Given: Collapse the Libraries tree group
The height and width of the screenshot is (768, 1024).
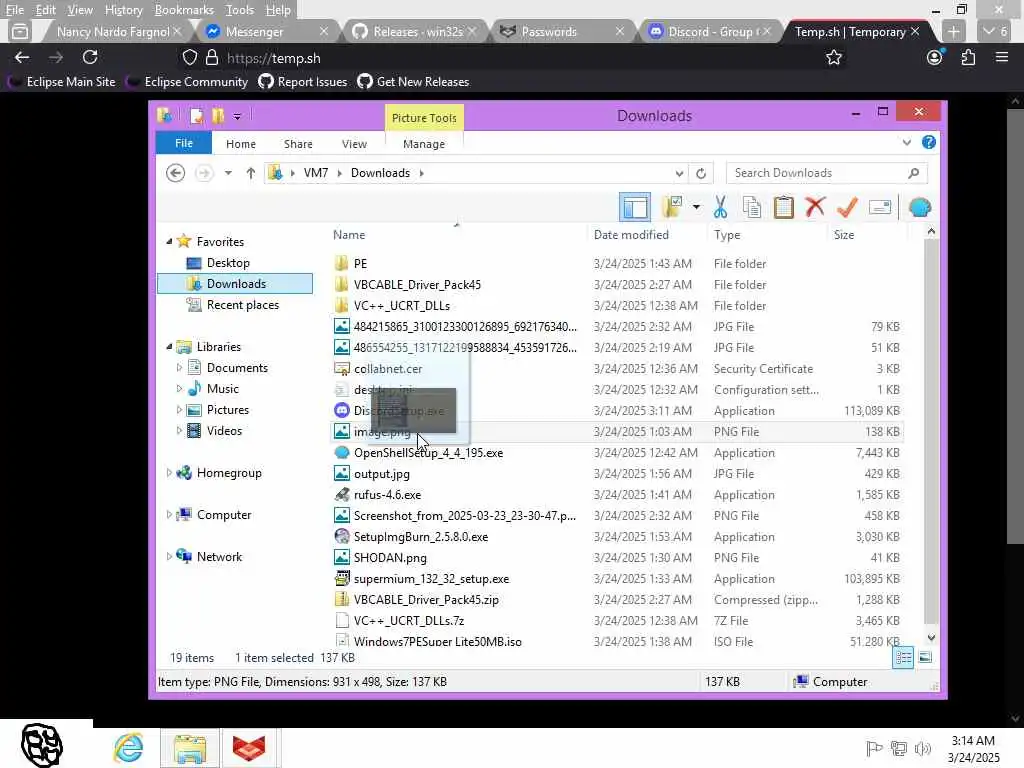Looking at the screenshot, I should click(x=169, y=347).
